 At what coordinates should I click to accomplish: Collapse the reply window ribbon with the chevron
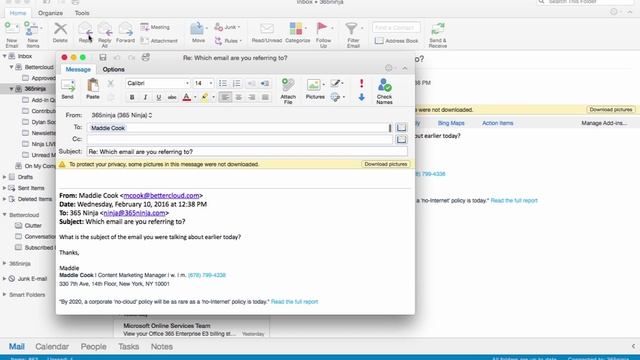tap(404, 68)
